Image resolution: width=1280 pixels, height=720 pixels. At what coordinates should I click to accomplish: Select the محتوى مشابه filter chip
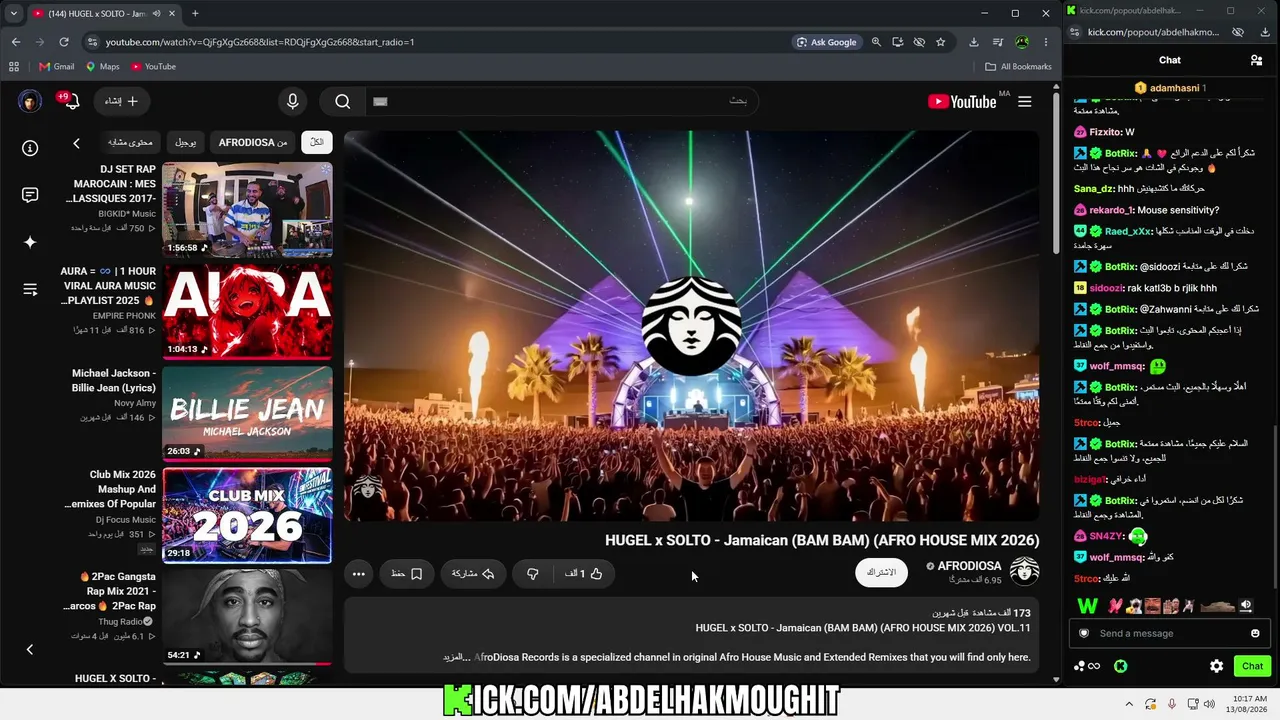pyautogui.click(x=130, y=142)
